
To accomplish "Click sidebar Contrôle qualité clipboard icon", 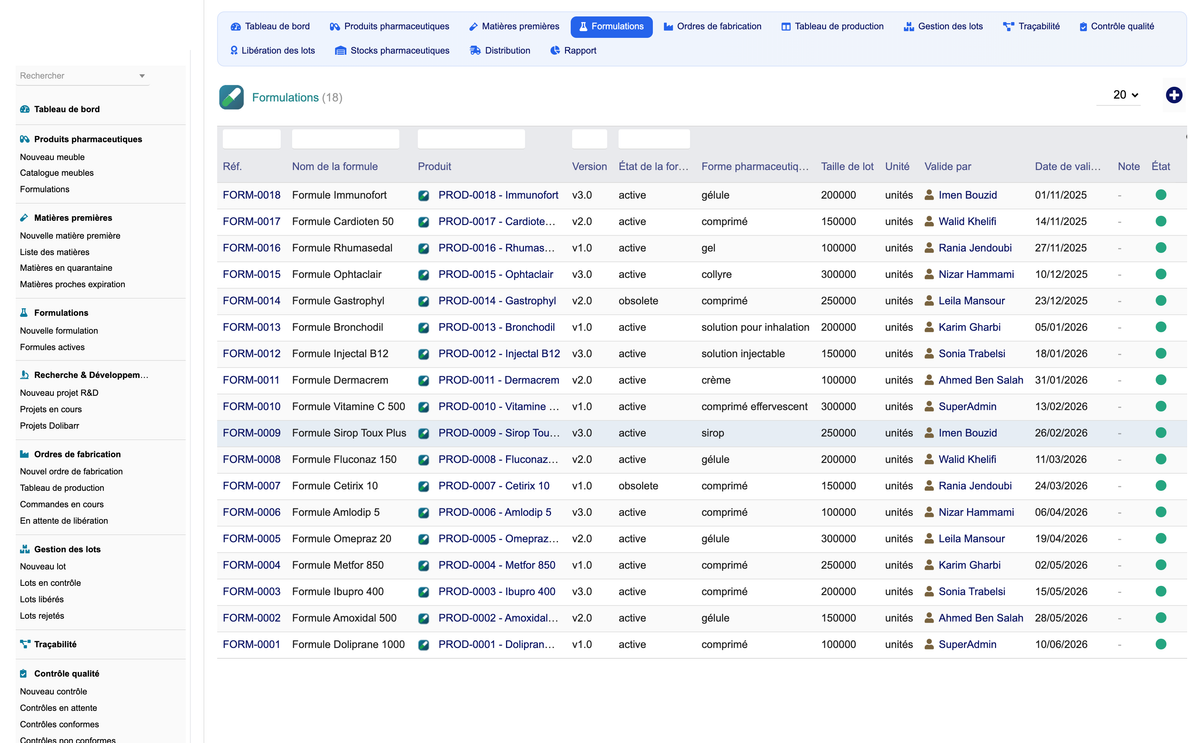I will coord(25,674).
